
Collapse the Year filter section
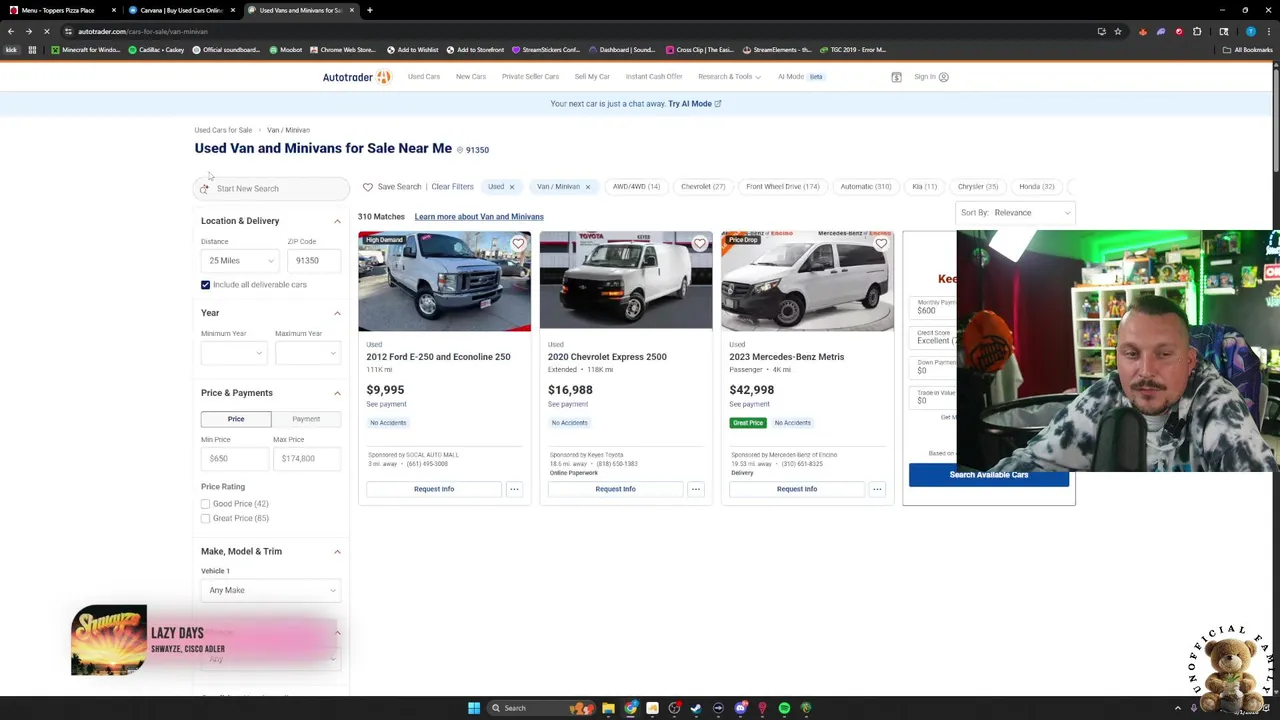(337, 313)
